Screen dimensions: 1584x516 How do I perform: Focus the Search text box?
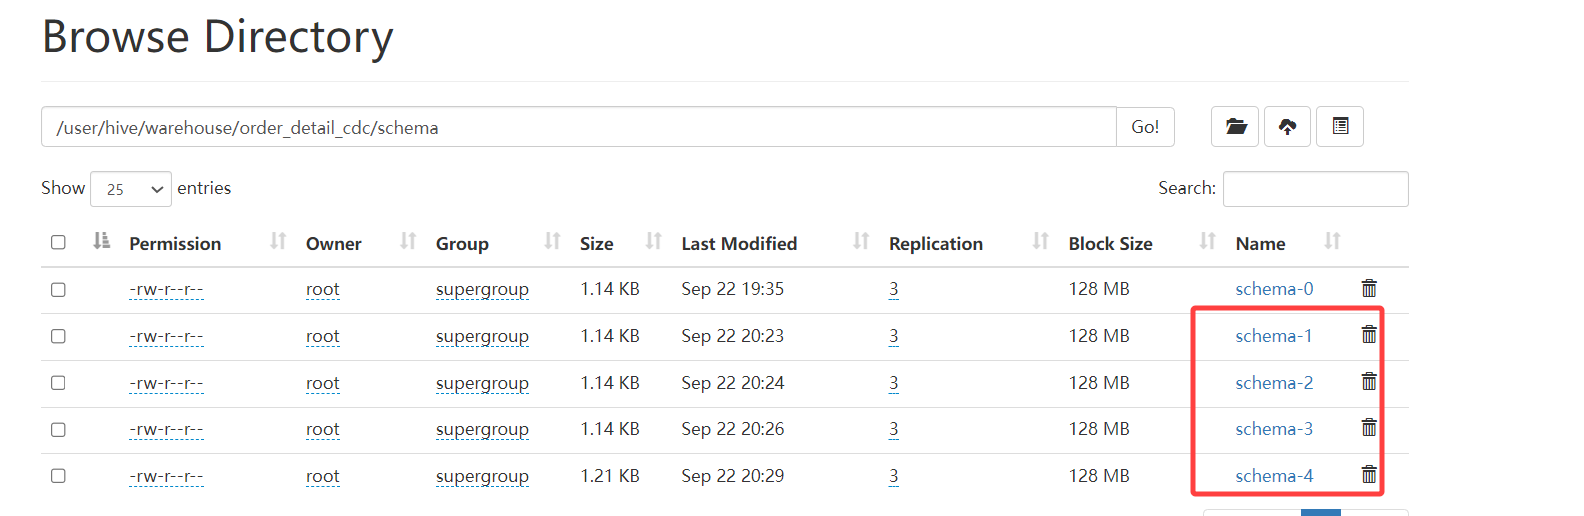point(1315,189)
